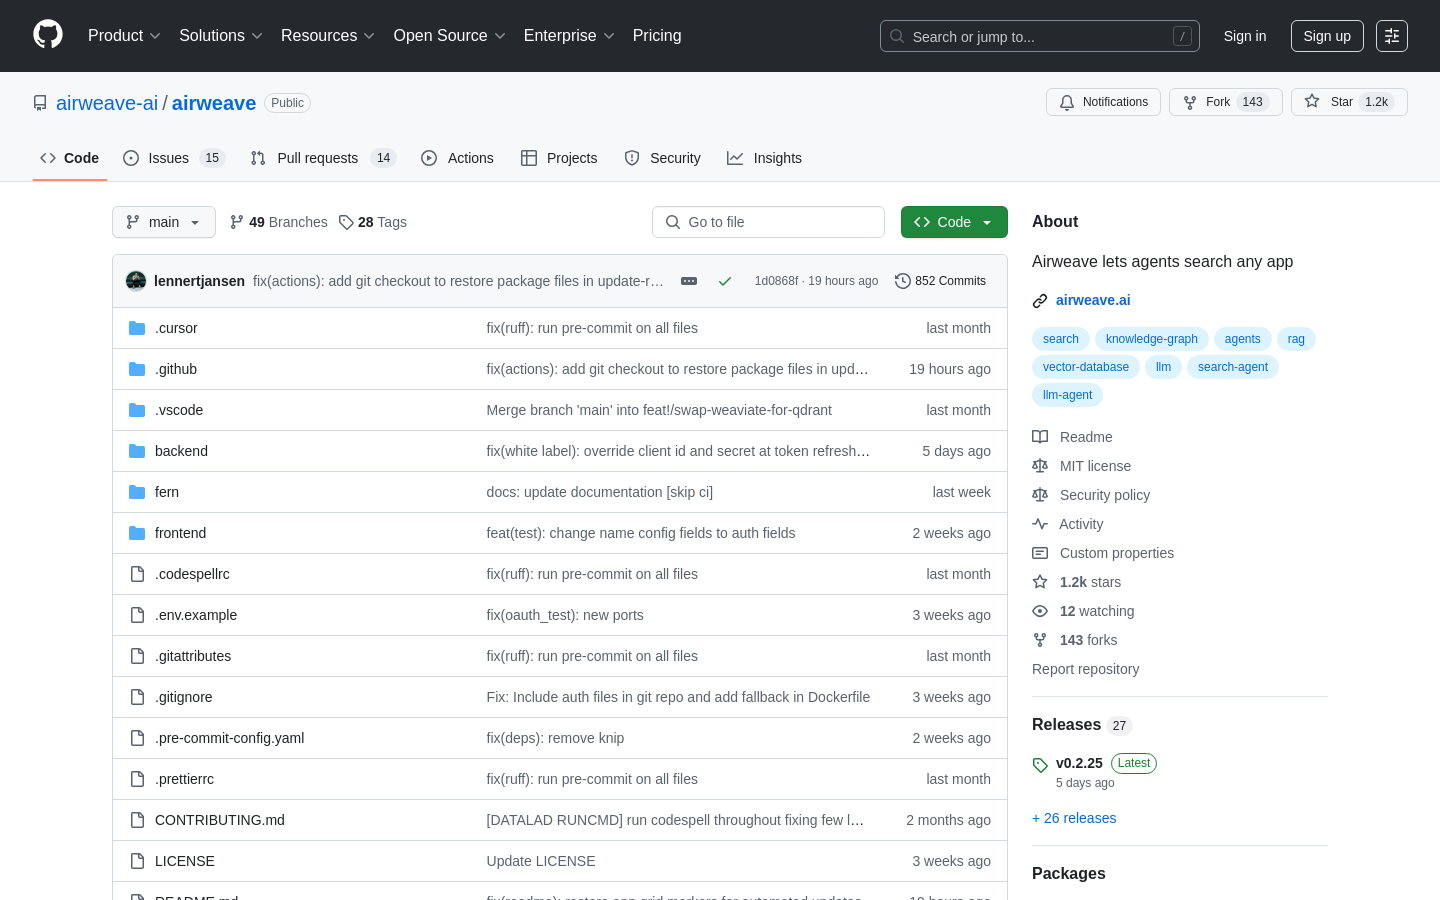Image resolution: width=1440 pixels, height=900 pixels.
Task: Switch to the Actions tab
Action: [457, 158]
